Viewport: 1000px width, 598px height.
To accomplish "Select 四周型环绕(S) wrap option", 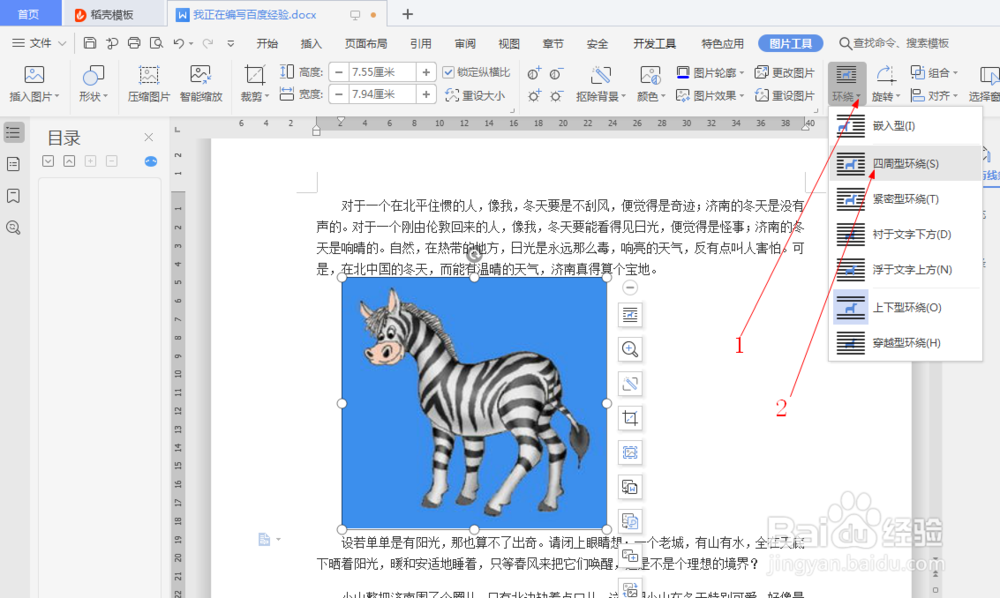I will tap(905, 164).
